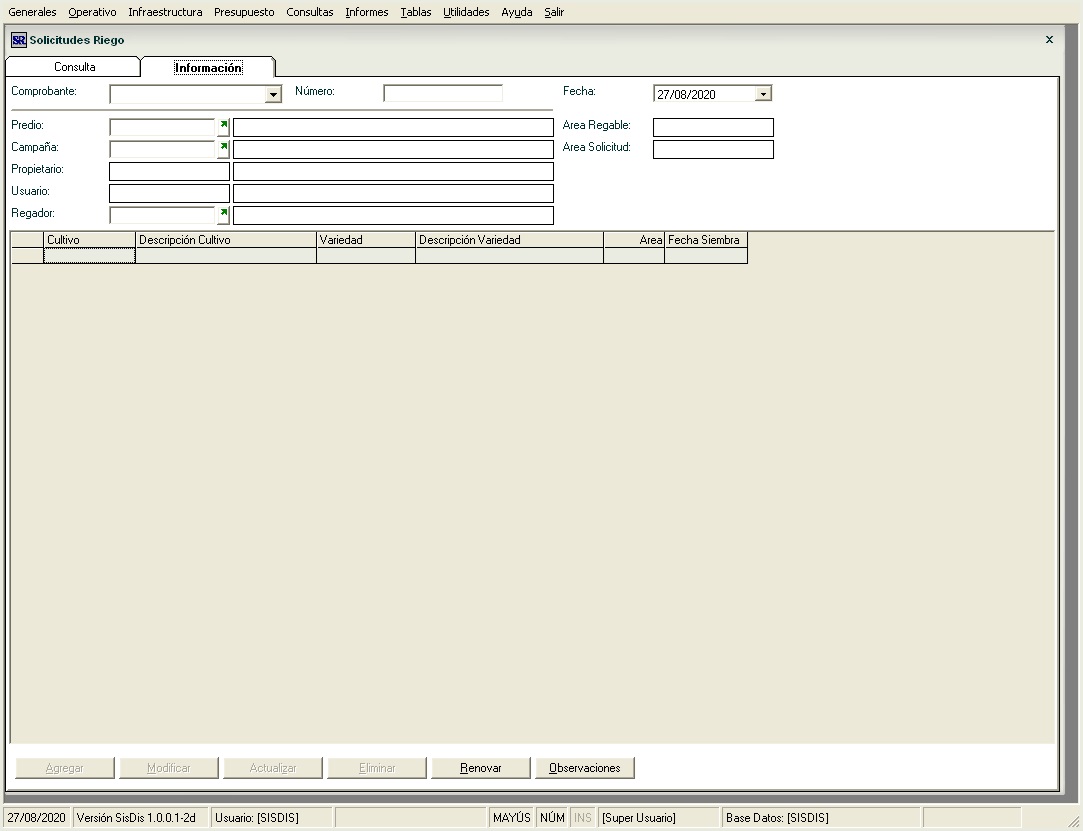Focus the Area Regable field

coord(713,127)
